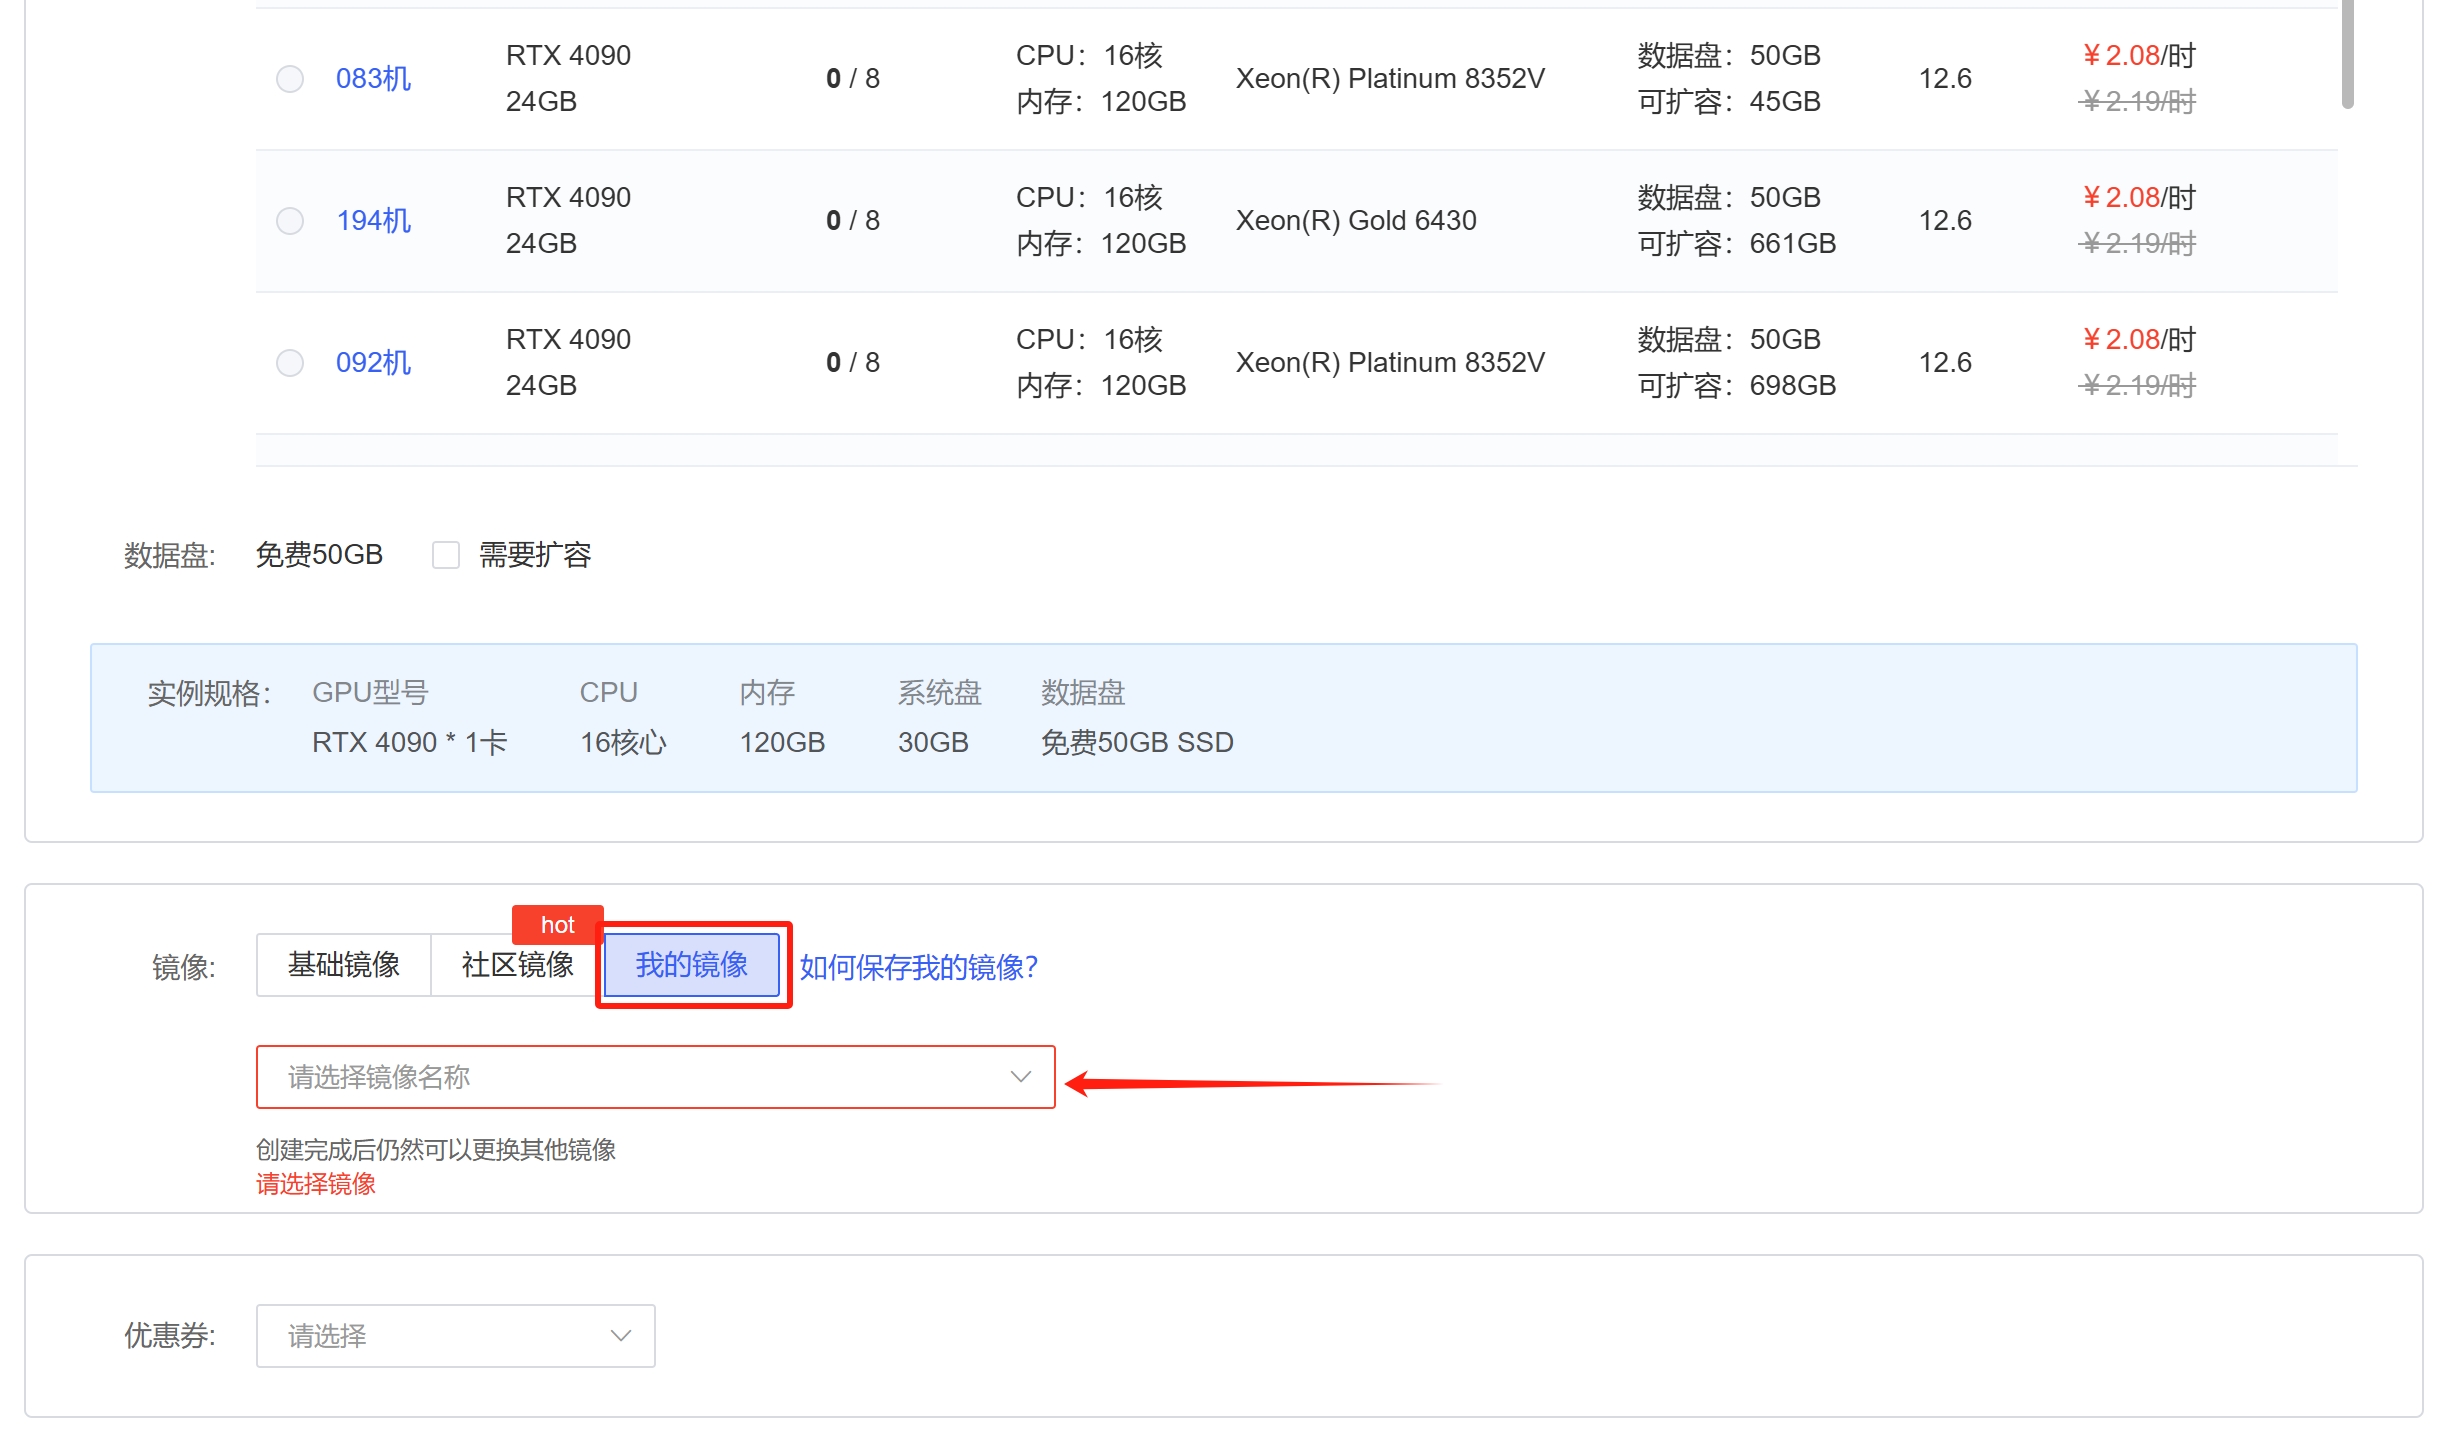Click the chevron arrow in image name dropdown
Screen dimensions: 2449x1429
click(1020, 1077)
